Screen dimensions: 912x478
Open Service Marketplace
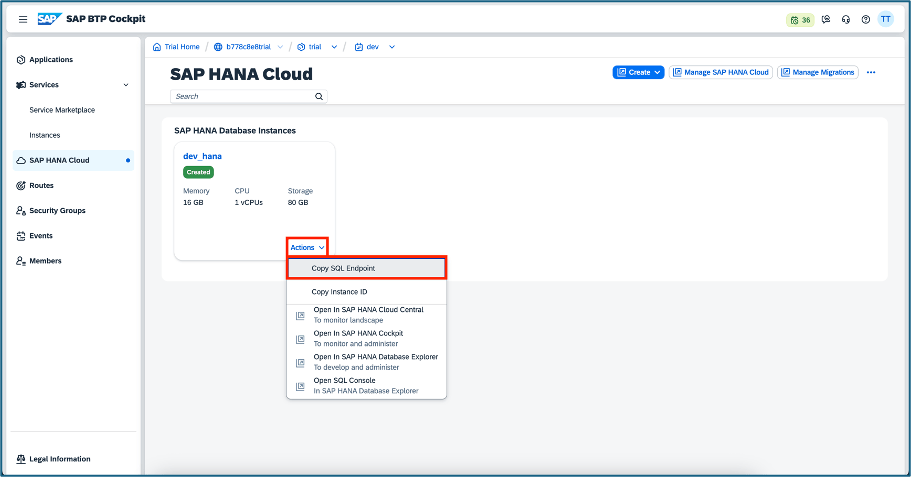click(x=62, y=110)
